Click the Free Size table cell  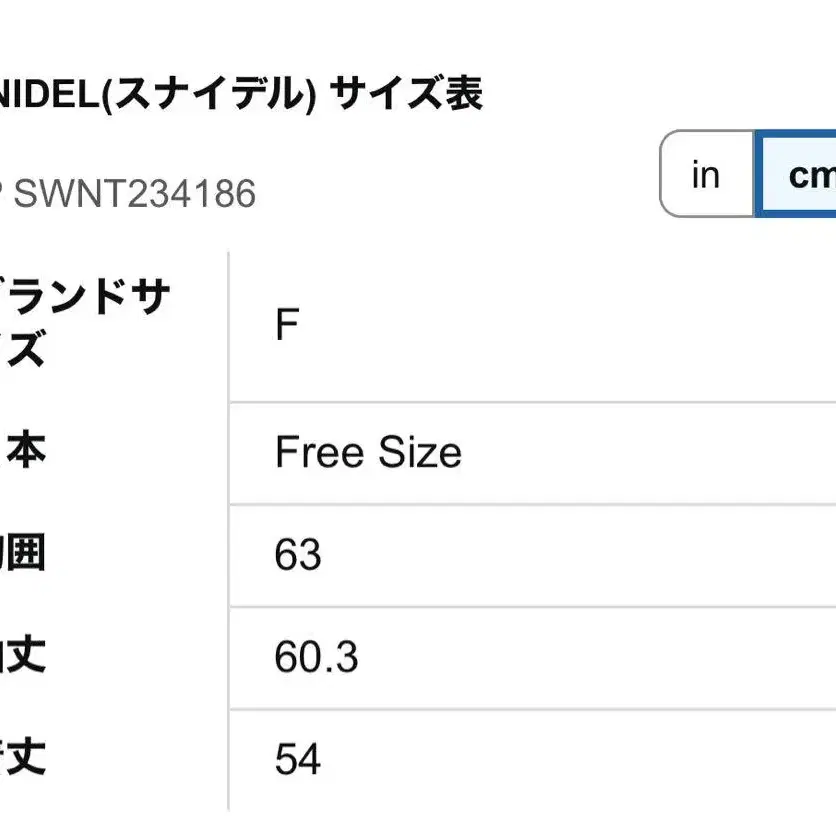click(368, 453)
